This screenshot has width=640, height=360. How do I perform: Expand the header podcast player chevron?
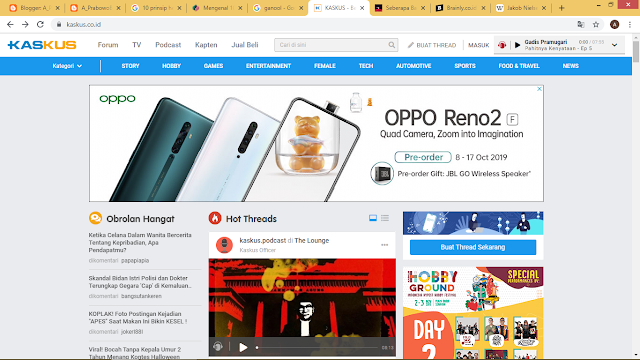(x=614, y=45)
